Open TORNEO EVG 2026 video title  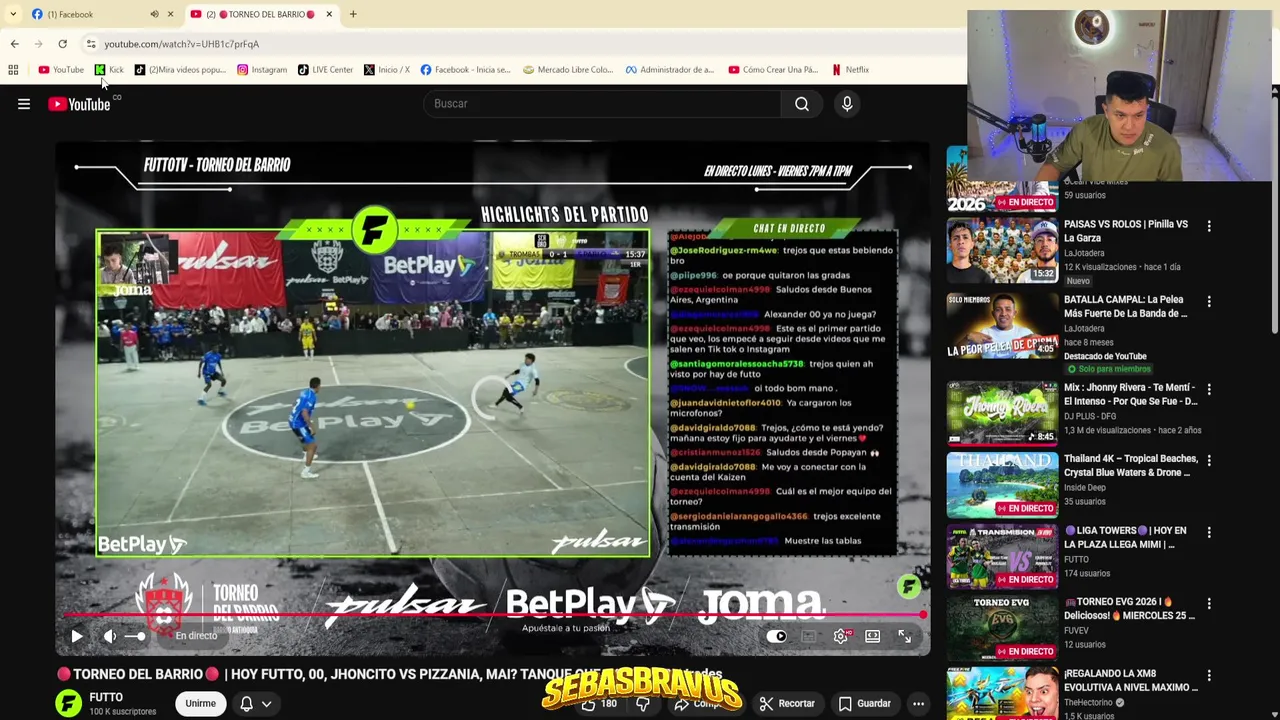[1130, 609]
